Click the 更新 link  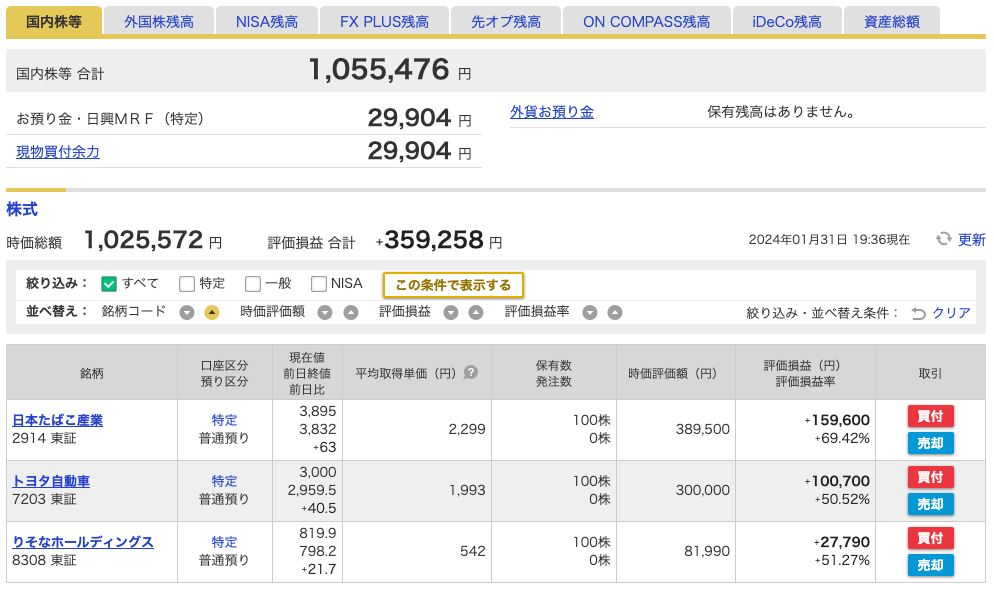pos(971,240)
